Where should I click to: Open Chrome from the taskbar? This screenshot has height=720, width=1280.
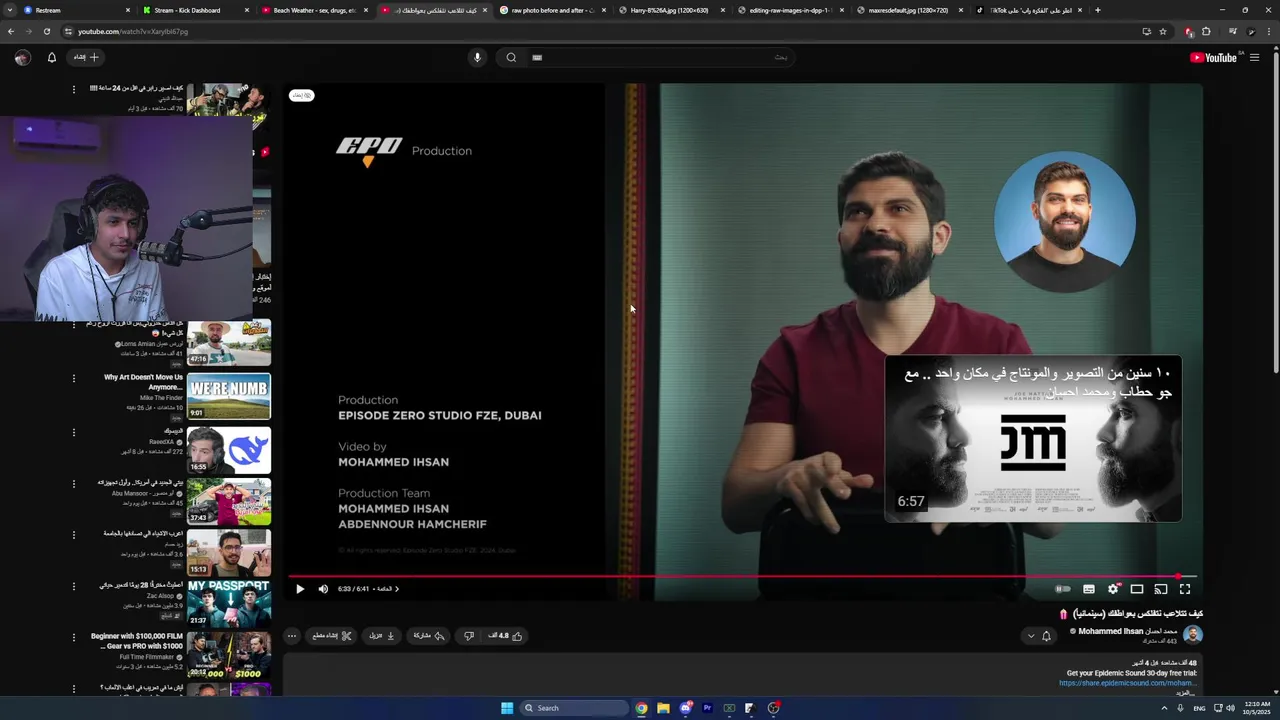click(x=641, y=708)
